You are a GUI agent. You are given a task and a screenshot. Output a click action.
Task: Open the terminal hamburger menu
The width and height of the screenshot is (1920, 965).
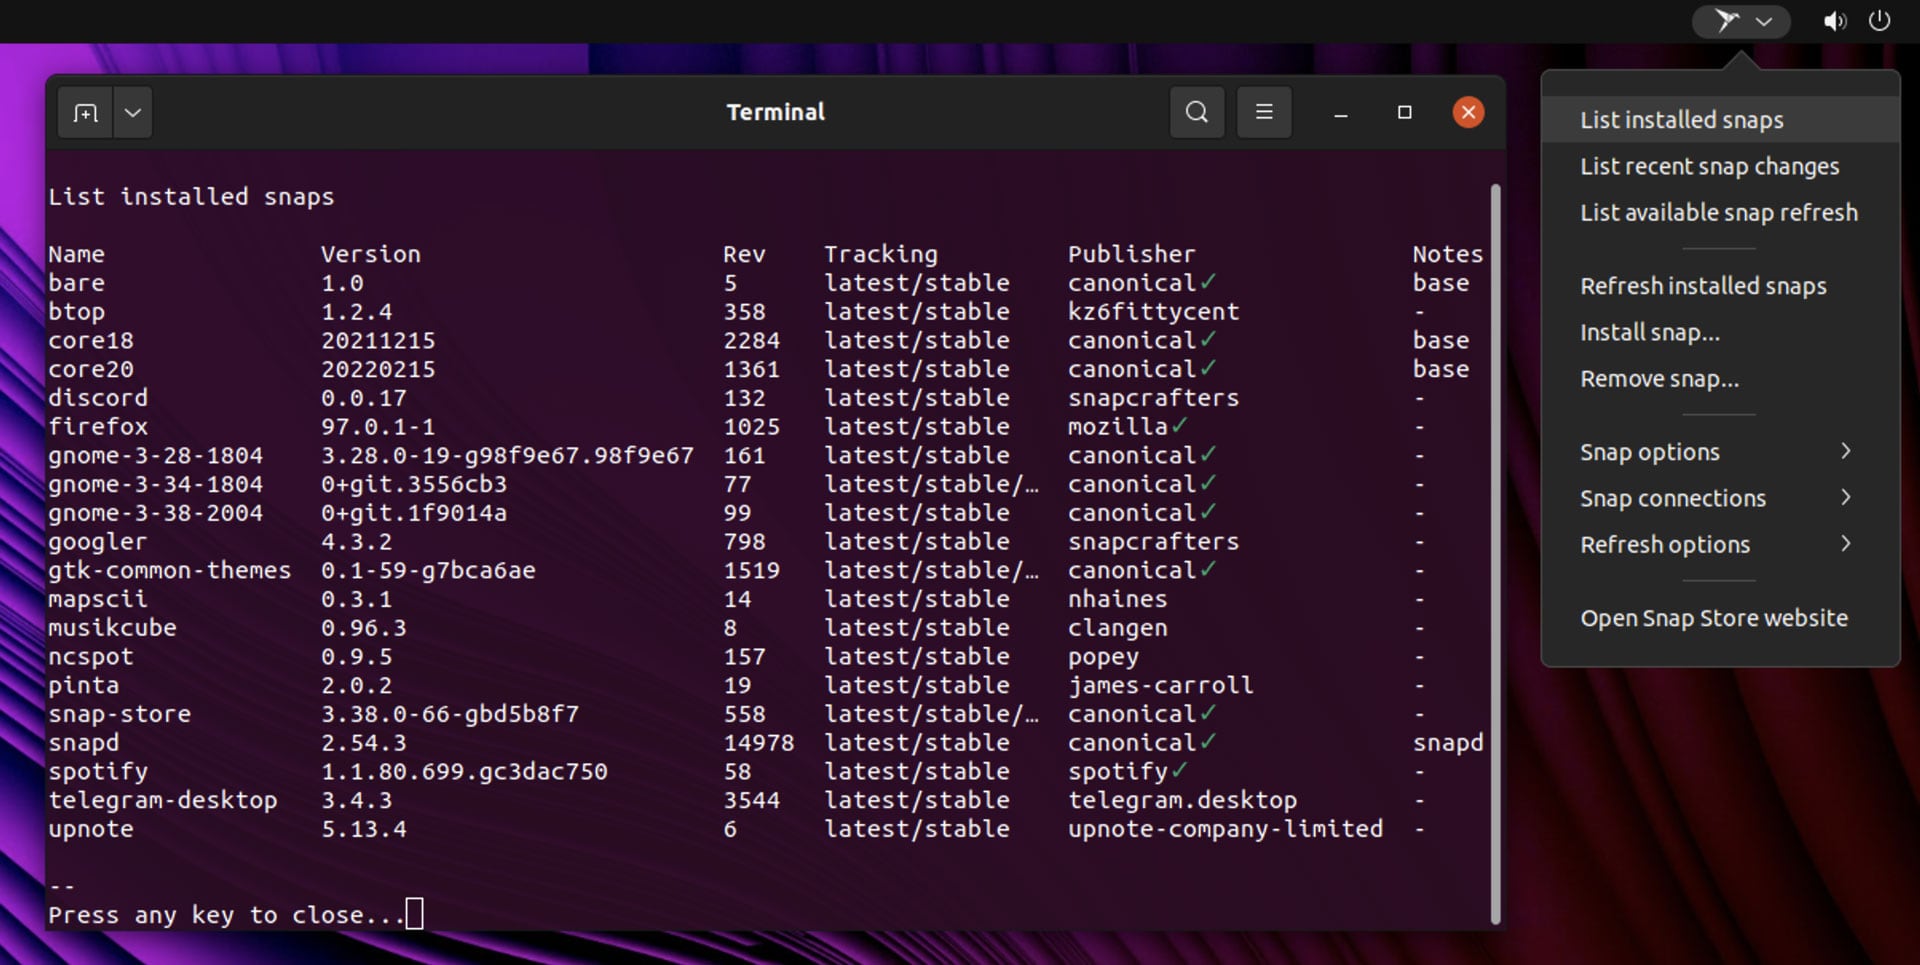click(1264, 112)
